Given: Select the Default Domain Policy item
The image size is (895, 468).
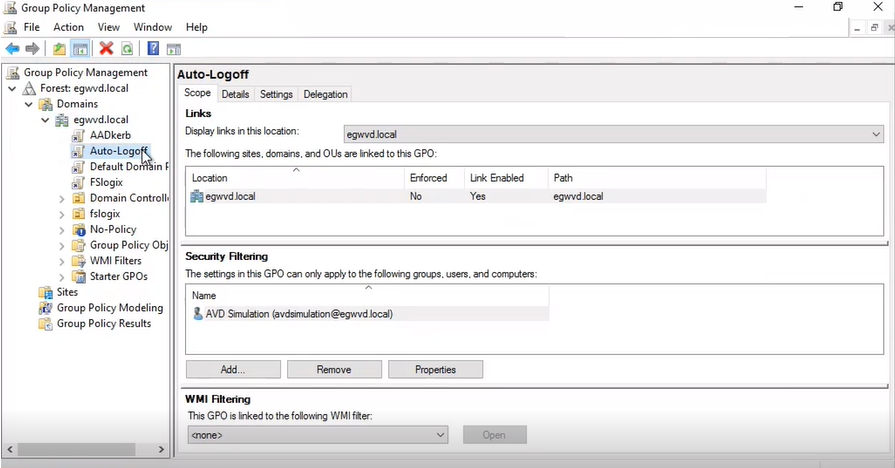Looking at the screenshot, I should tap(129, 167).
